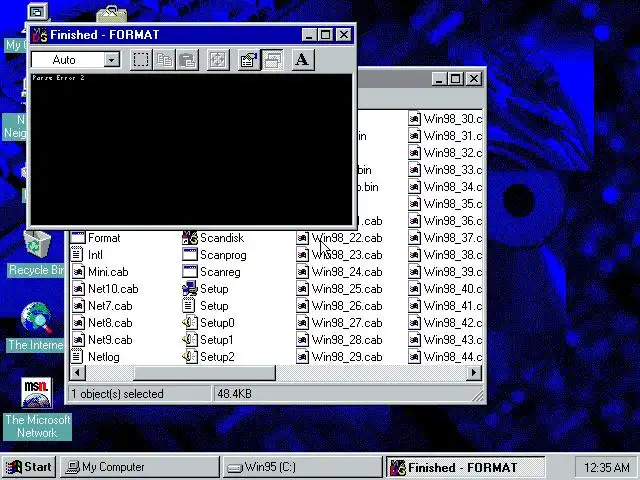Screen dimensions: 640x480
Task: Click the 'Parse Error 2' console text
Action: click(x=58, y=78)
